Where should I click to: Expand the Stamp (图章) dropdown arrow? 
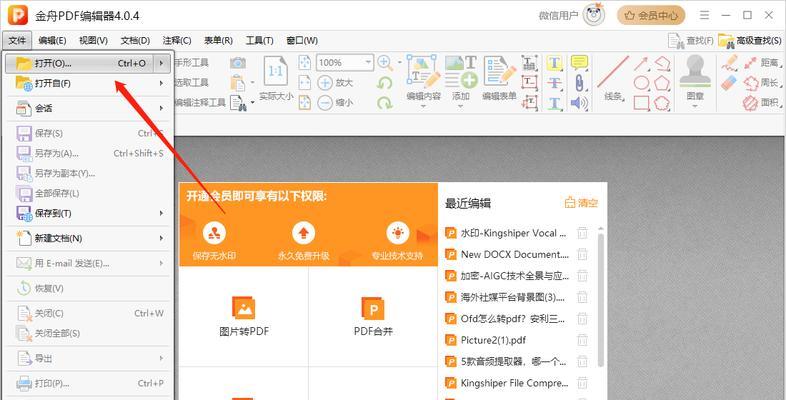coord(695,106)
